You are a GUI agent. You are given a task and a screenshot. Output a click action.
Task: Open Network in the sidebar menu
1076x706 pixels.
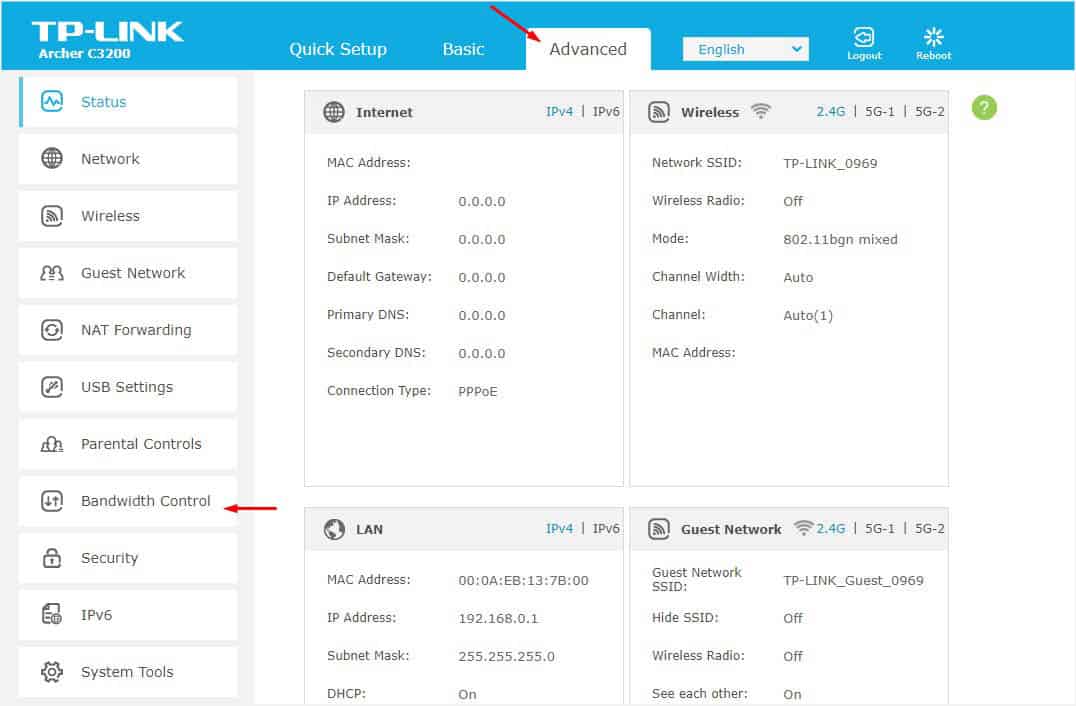(x=128, y=158)
